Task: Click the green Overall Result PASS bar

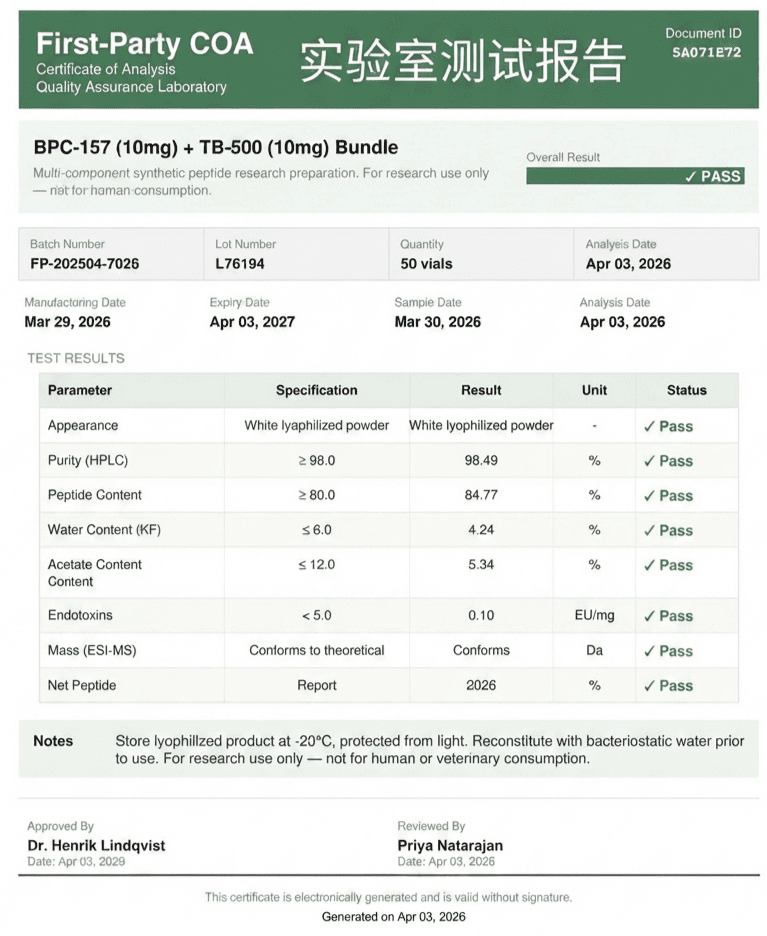Action: pos(635,176)
